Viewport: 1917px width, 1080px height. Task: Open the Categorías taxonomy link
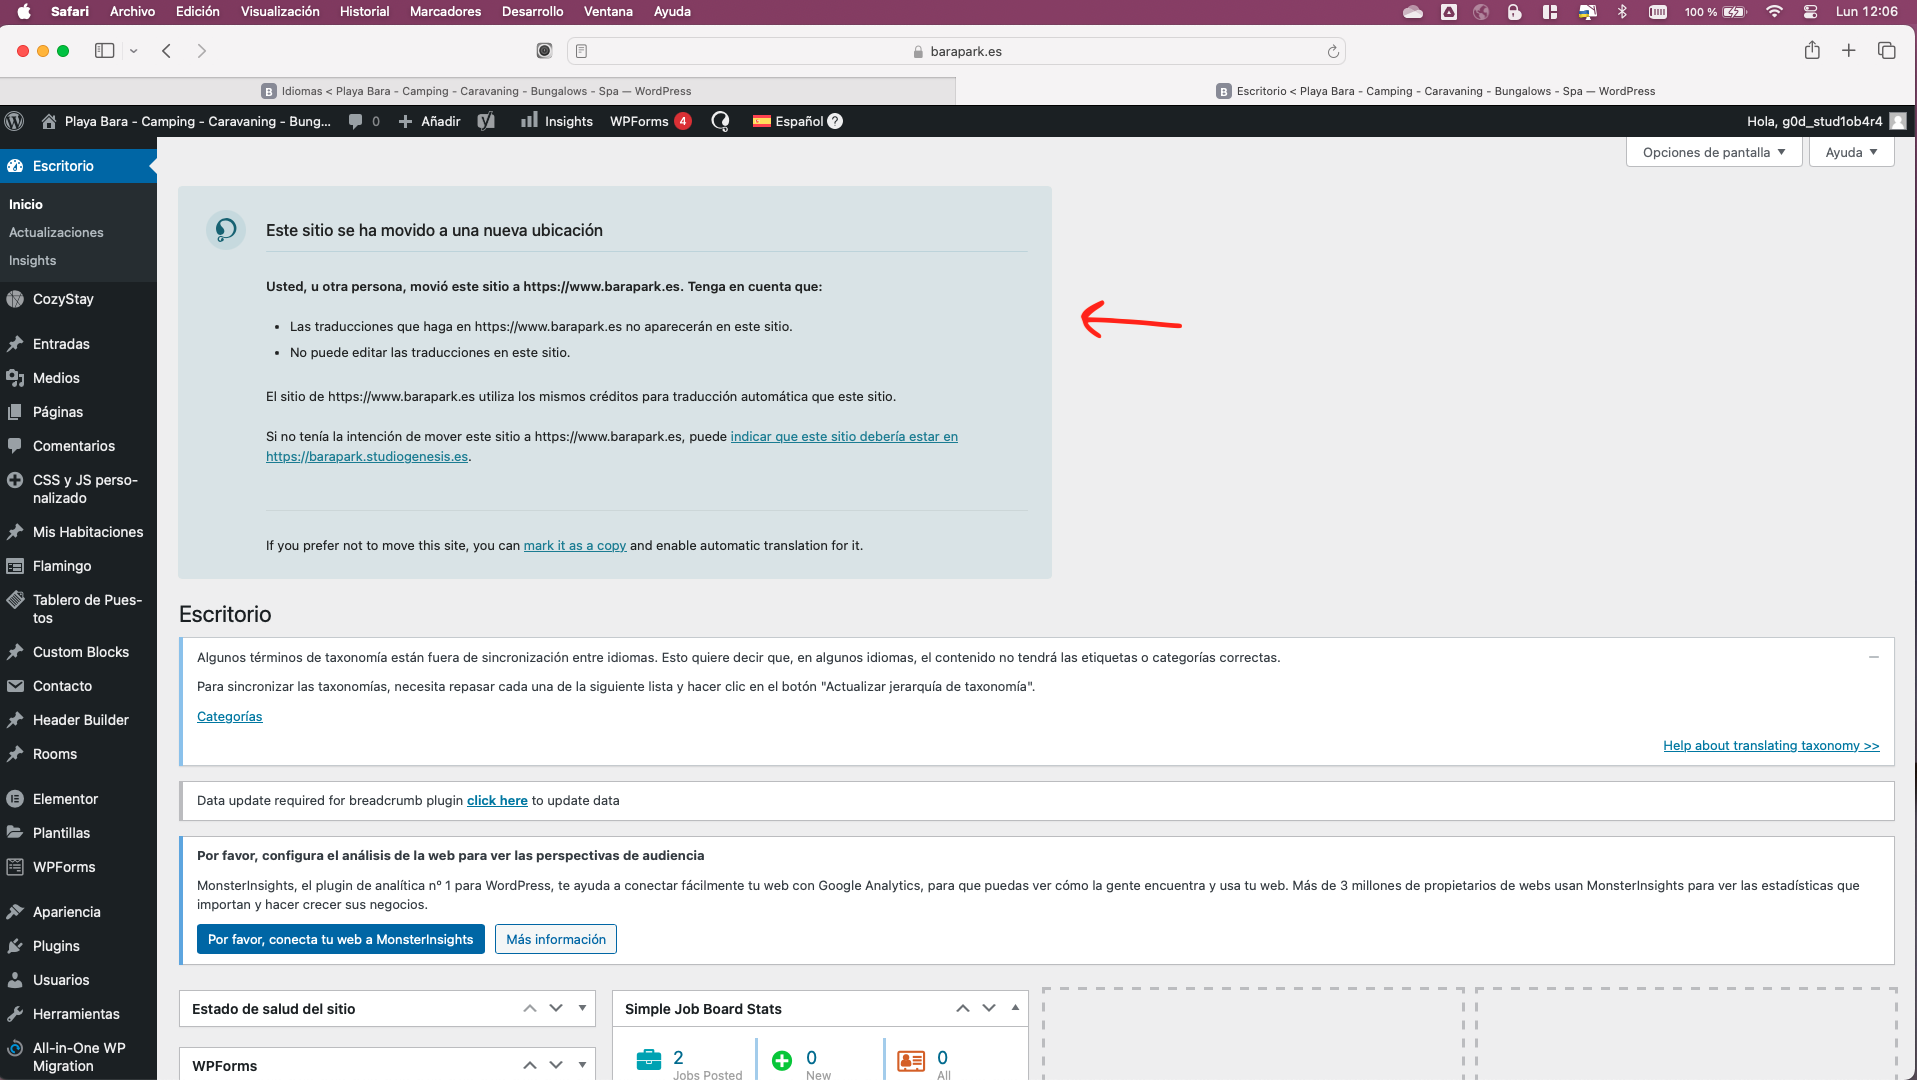229,717
